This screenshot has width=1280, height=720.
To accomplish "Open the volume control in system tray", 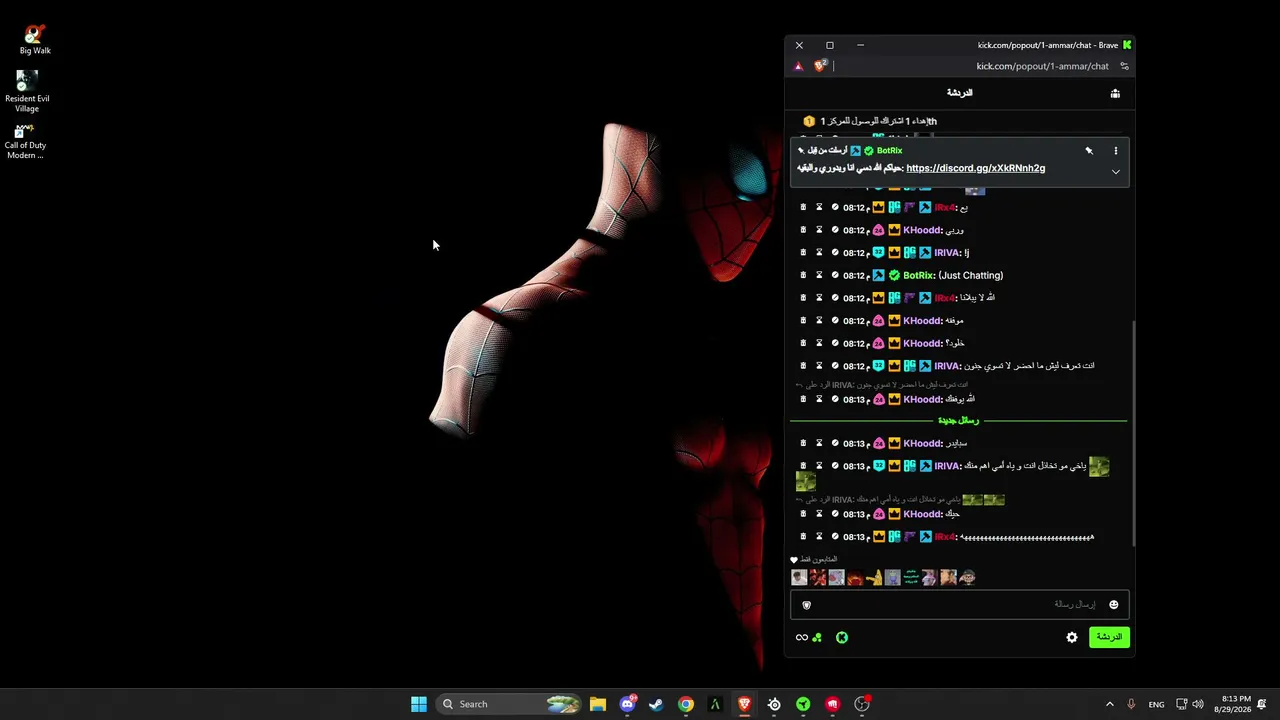I will click(1198, 704).
